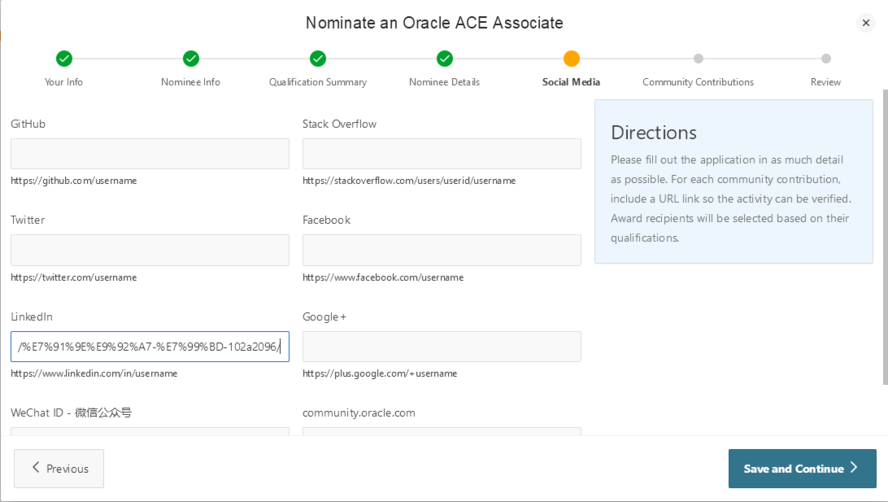
Task: Focus the Google+ input field
Action: [x=441, y=347]
